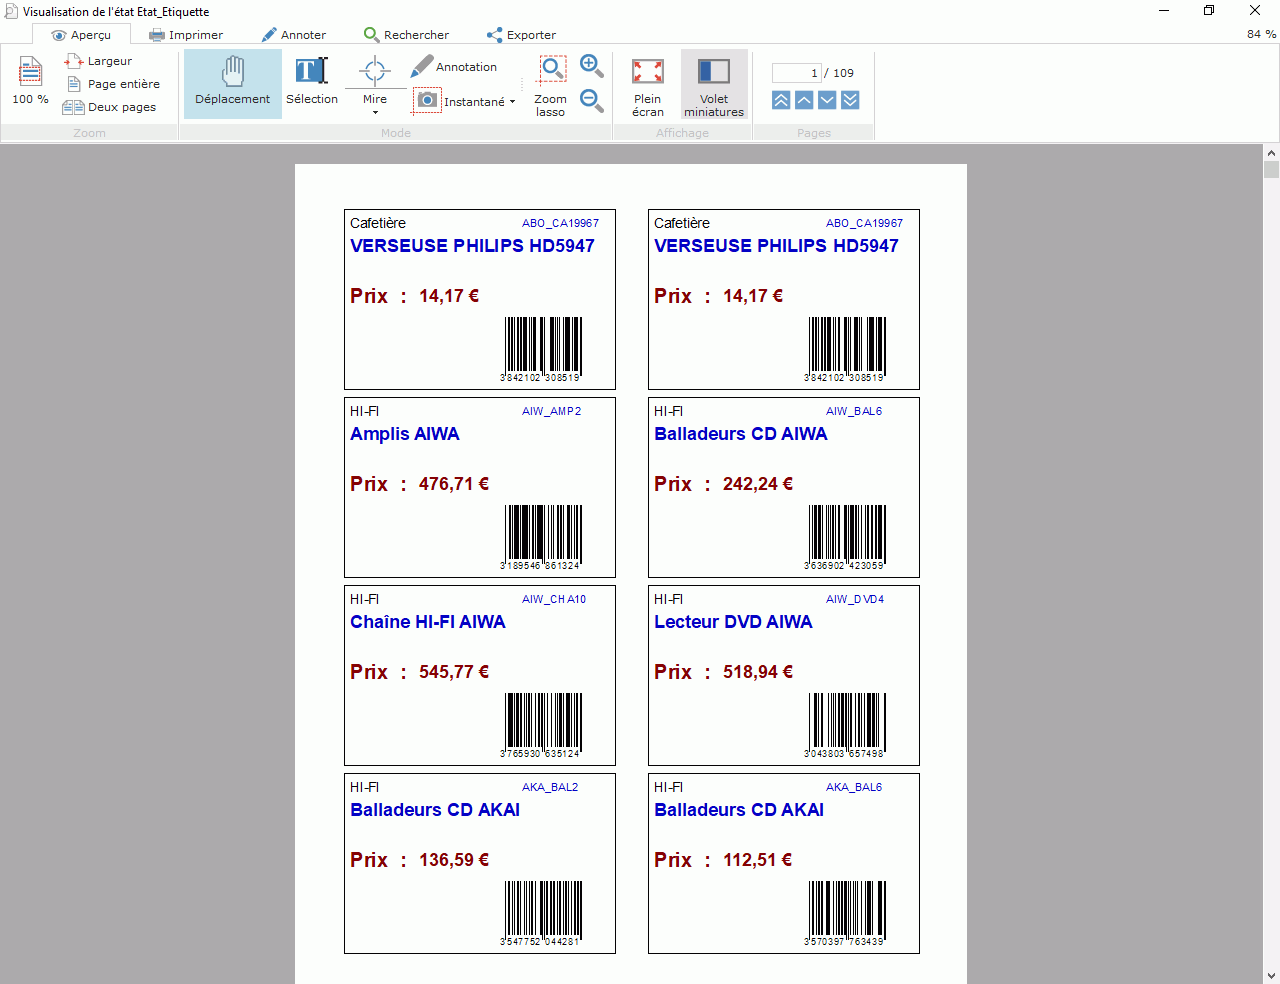Click the Chaîne HI-FI AIWA label title
This screenshot has width=1280, height=984.
(x=428, y=622)
